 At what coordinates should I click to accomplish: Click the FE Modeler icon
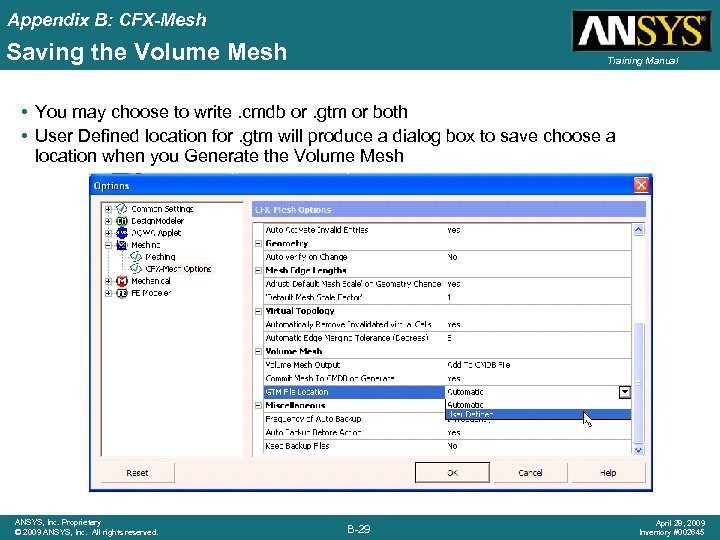(122, 292)
